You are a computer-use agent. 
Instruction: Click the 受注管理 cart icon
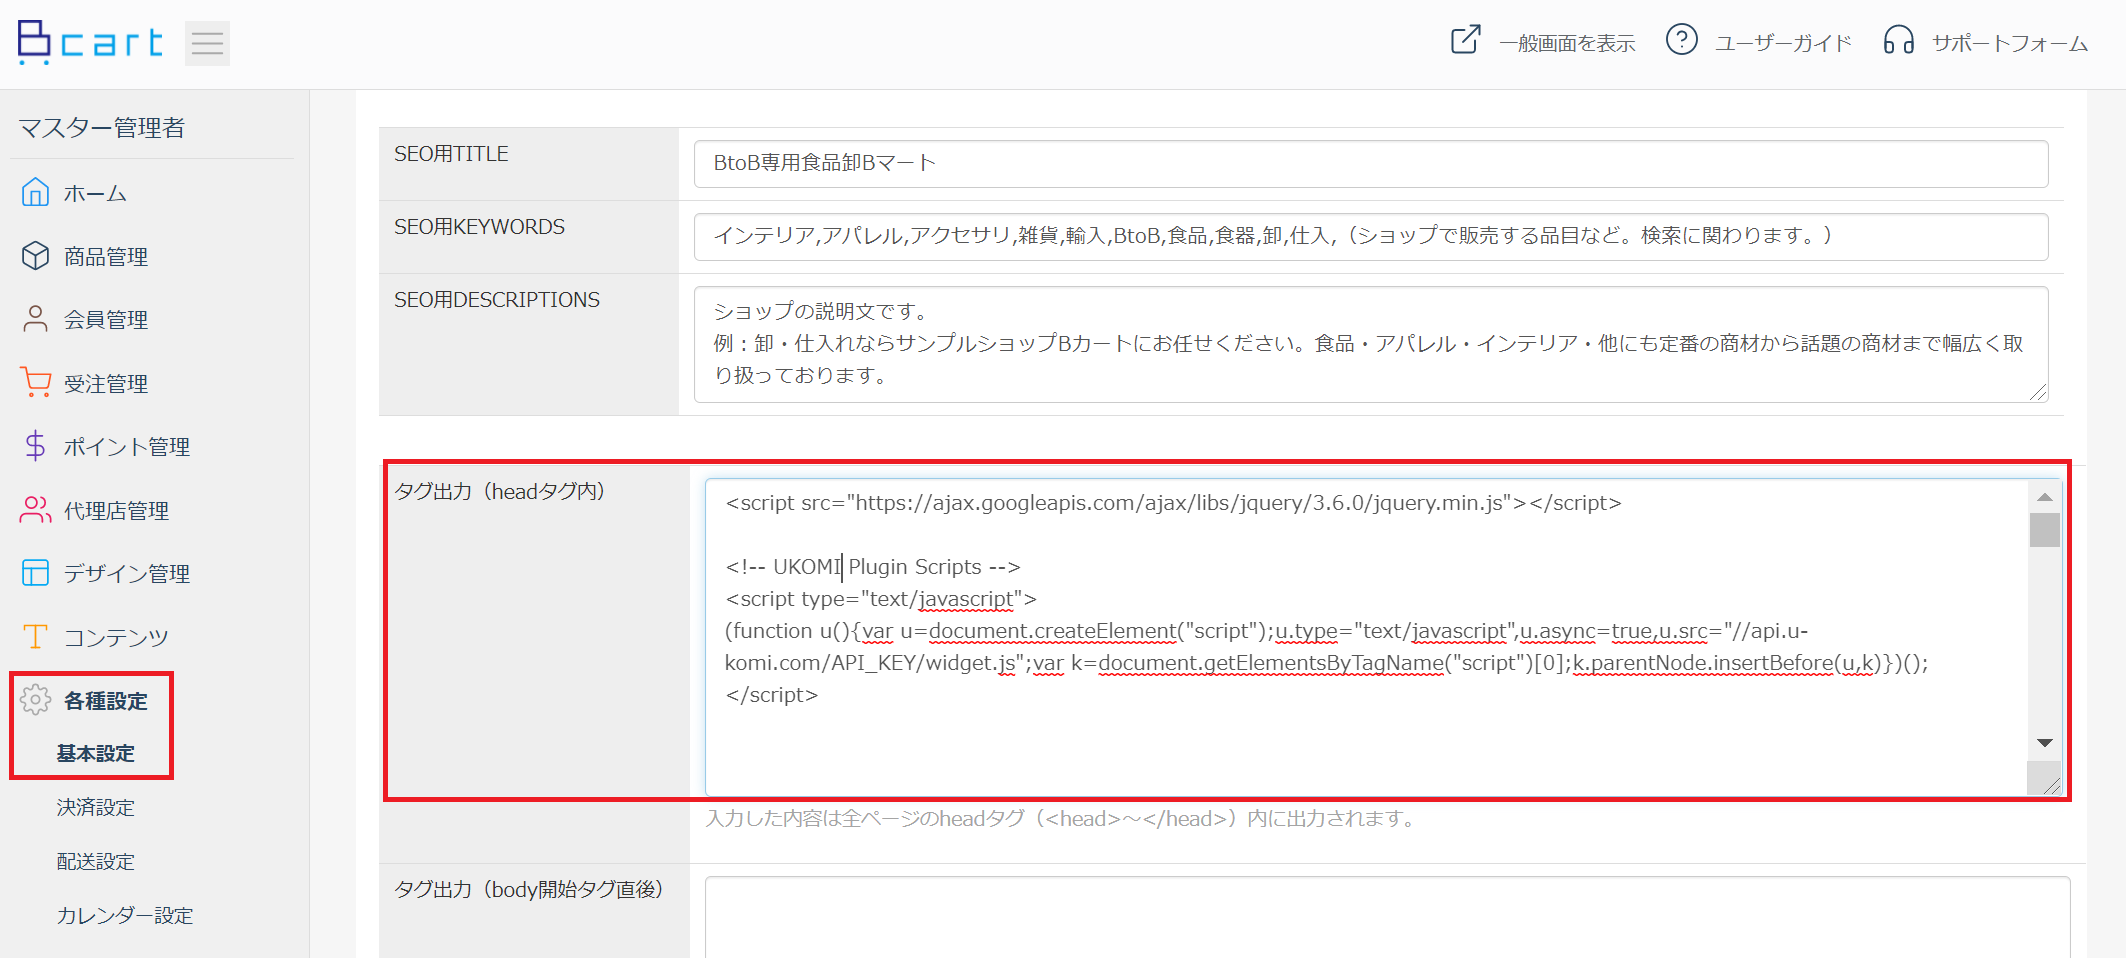[x=35, y=383]
